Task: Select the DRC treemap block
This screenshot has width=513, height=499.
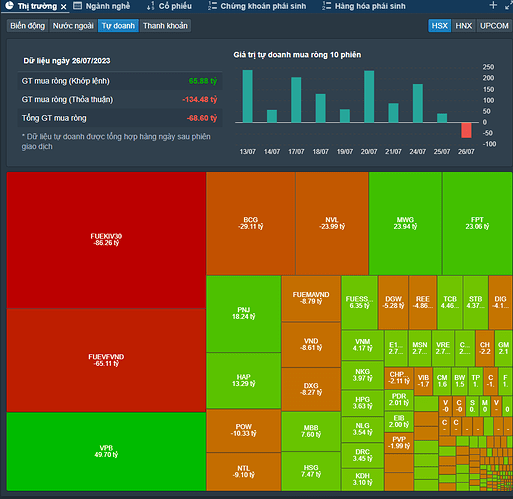Action: pyautogui.click(x=363, y=455)
